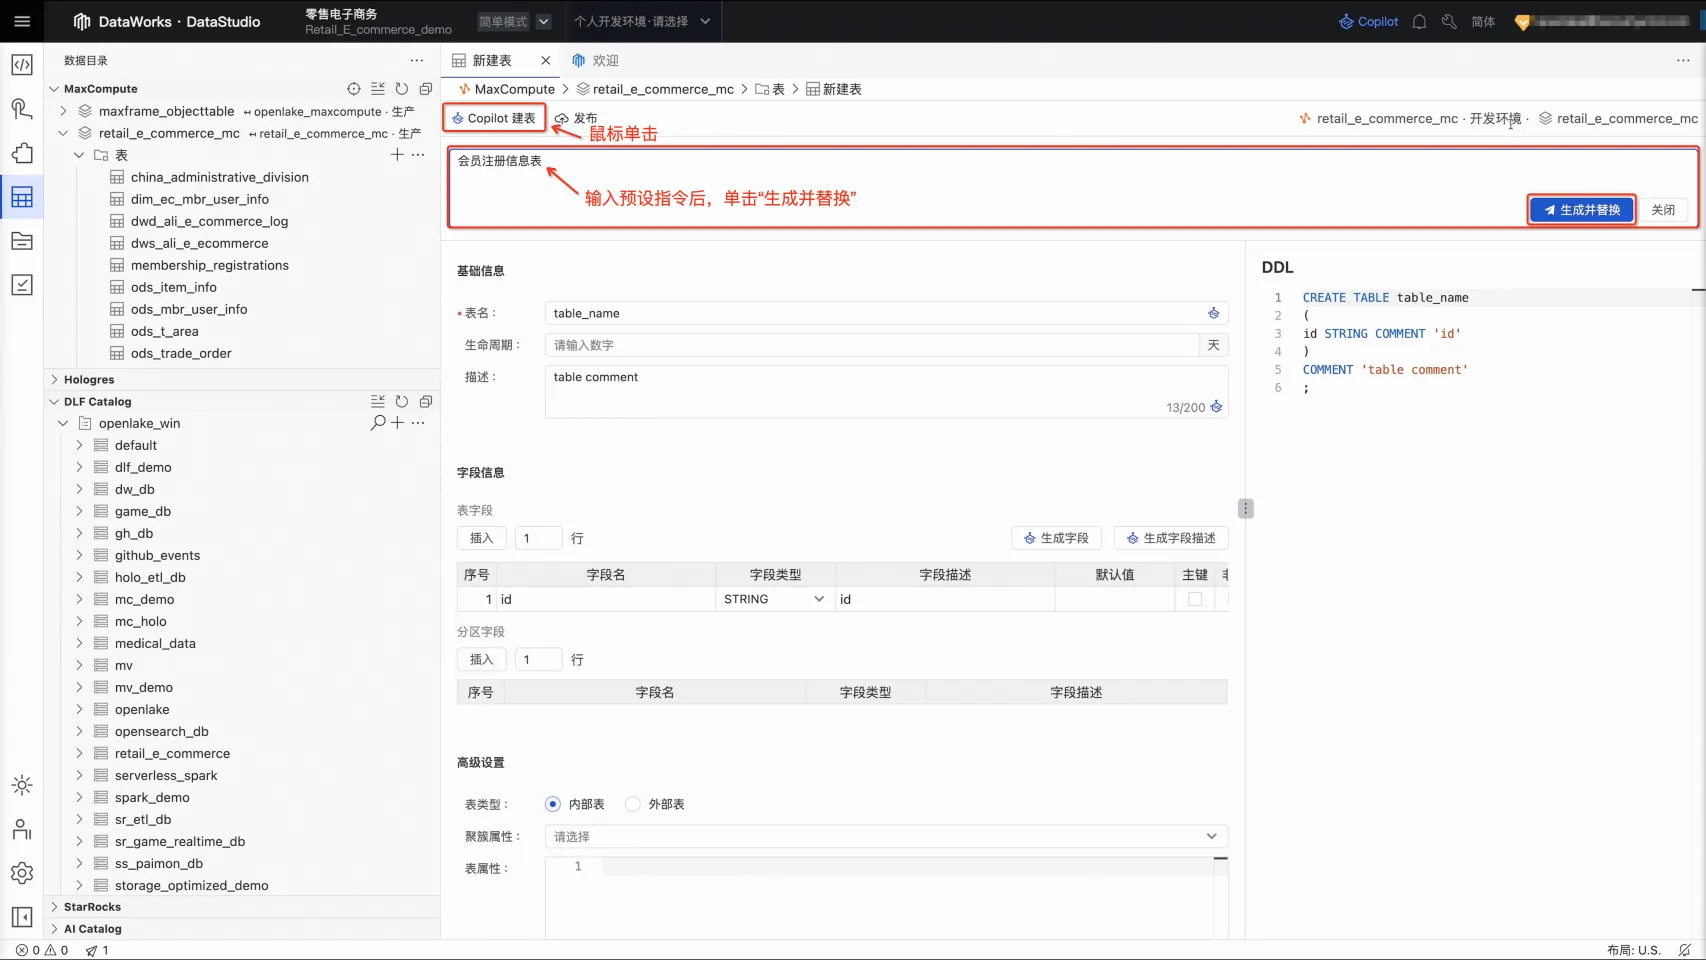Open the notifications bell
The width and height of the screenshot is (1706, 960).
pyautogui.click(x=1419, y=21)
